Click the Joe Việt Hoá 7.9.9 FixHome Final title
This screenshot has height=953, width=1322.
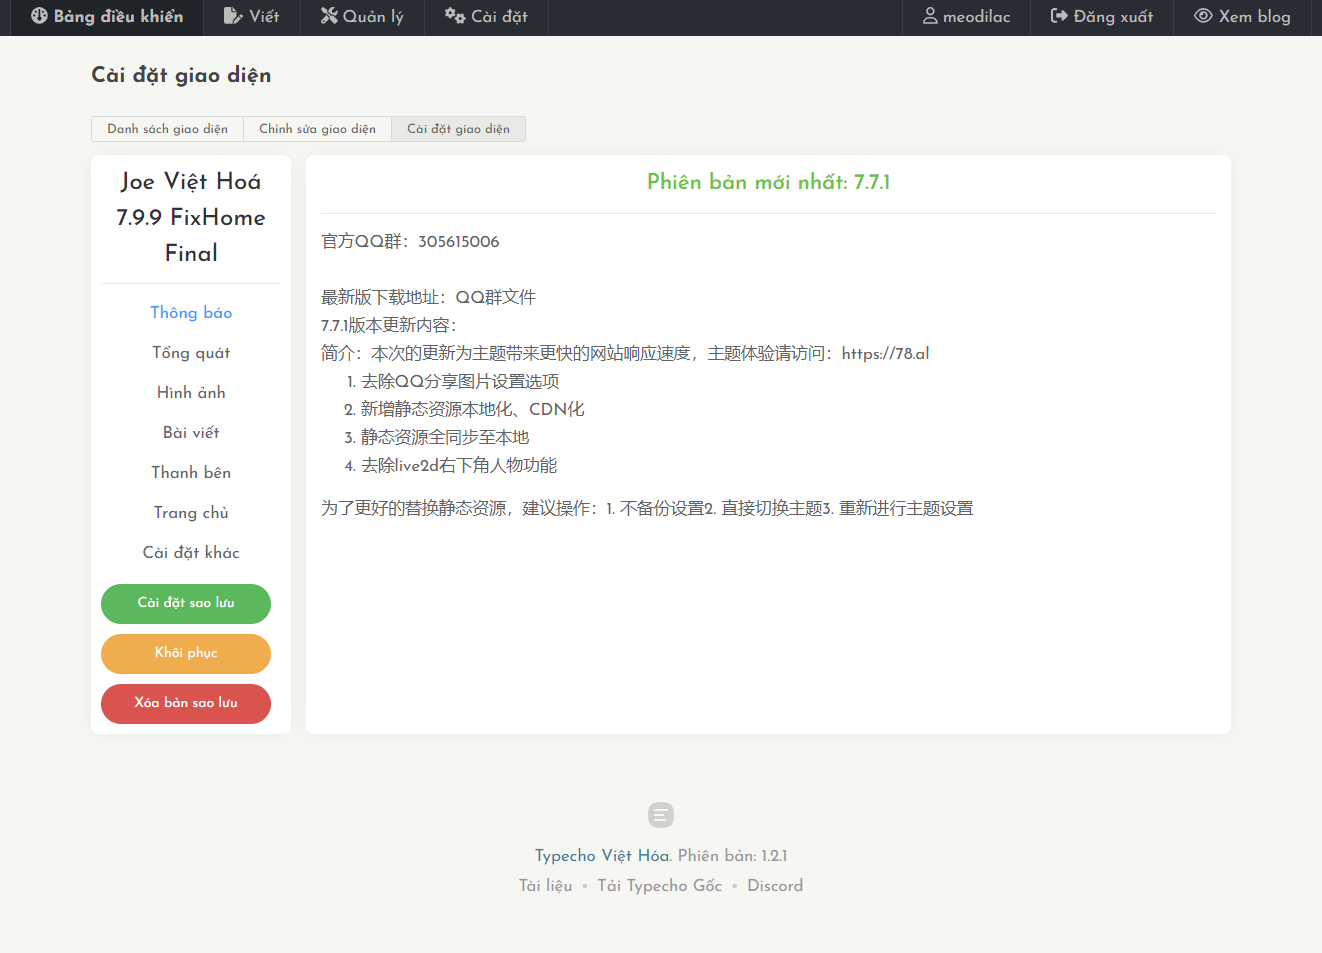tap(191, 217)
